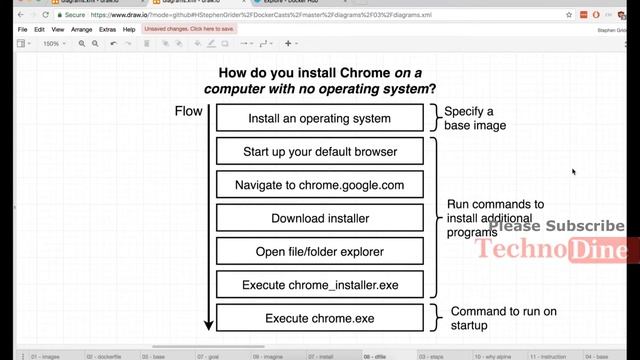The height and width of the screenshot is (360, 640).
Task: Open the File menu
Action: [x=22, y=29]
